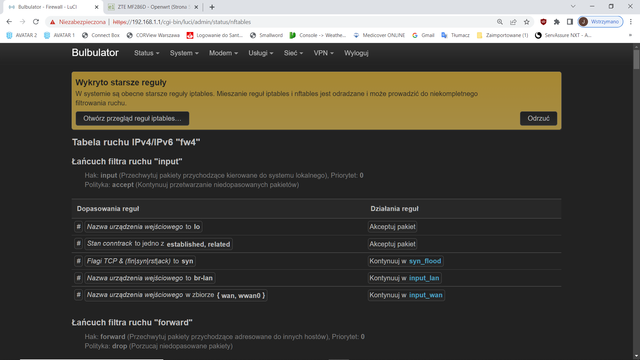Open the Chrome three-dot menu
This screenshot has height=360, width=640.
(631, 22)
